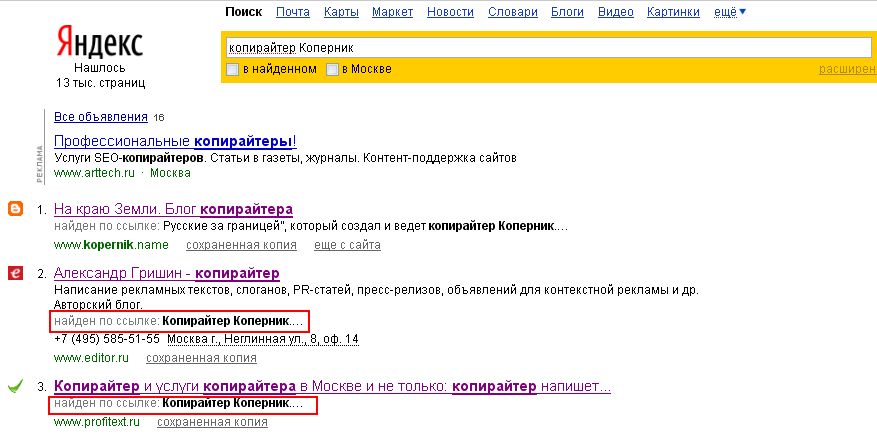This screenshot has width=877, height=436.
Task: Open result 'Копирайтер и услуги копирайтера в Москве'
Action: [332, 387]
